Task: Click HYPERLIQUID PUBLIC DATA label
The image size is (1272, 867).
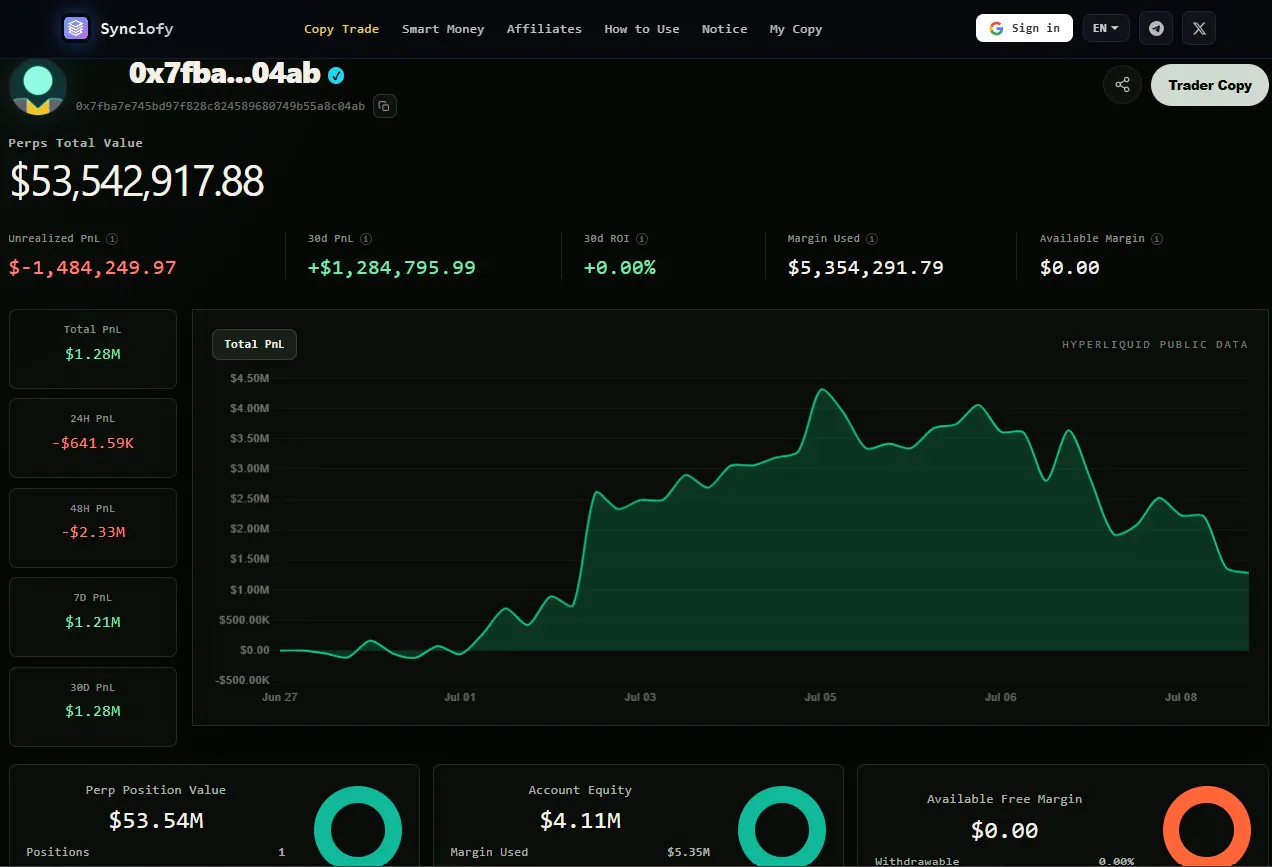Action: click(x=1155, y=345)
